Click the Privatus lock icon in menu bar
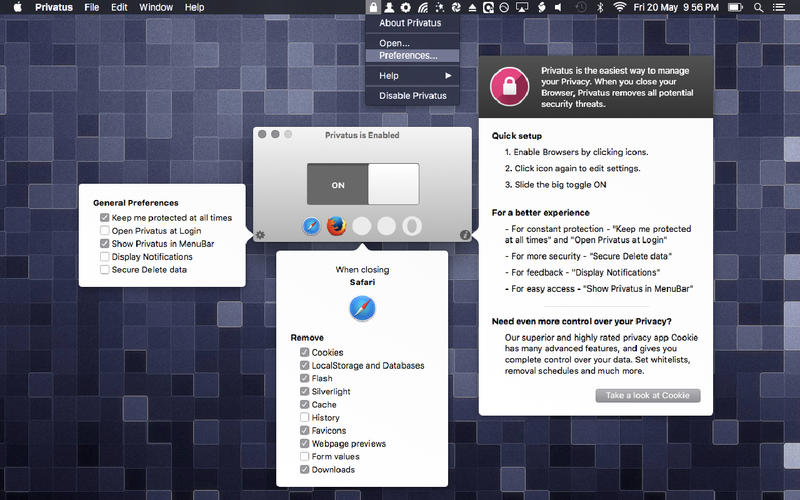Screen dimensions: 800x500 pyautogui.click(x=373, y=7)
